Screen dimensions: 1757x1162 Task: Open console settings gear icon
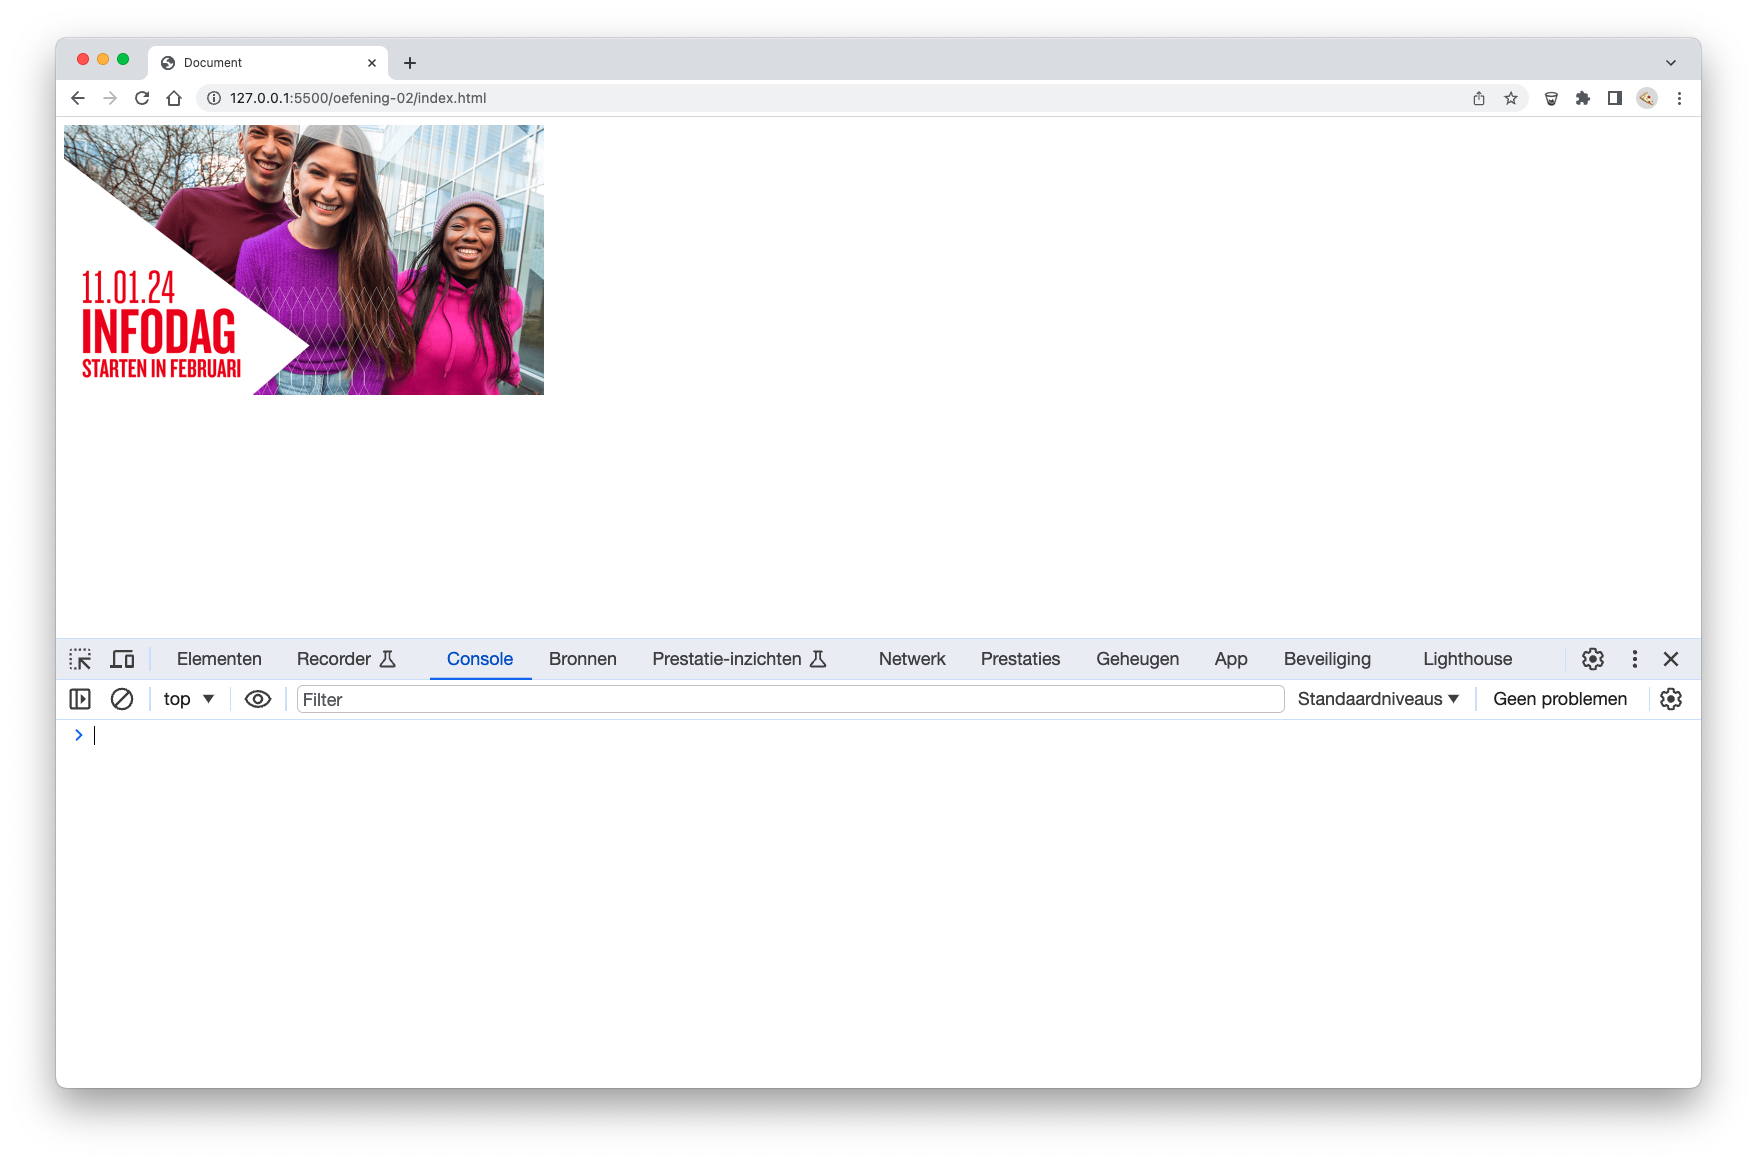(x=1671, y=699)
